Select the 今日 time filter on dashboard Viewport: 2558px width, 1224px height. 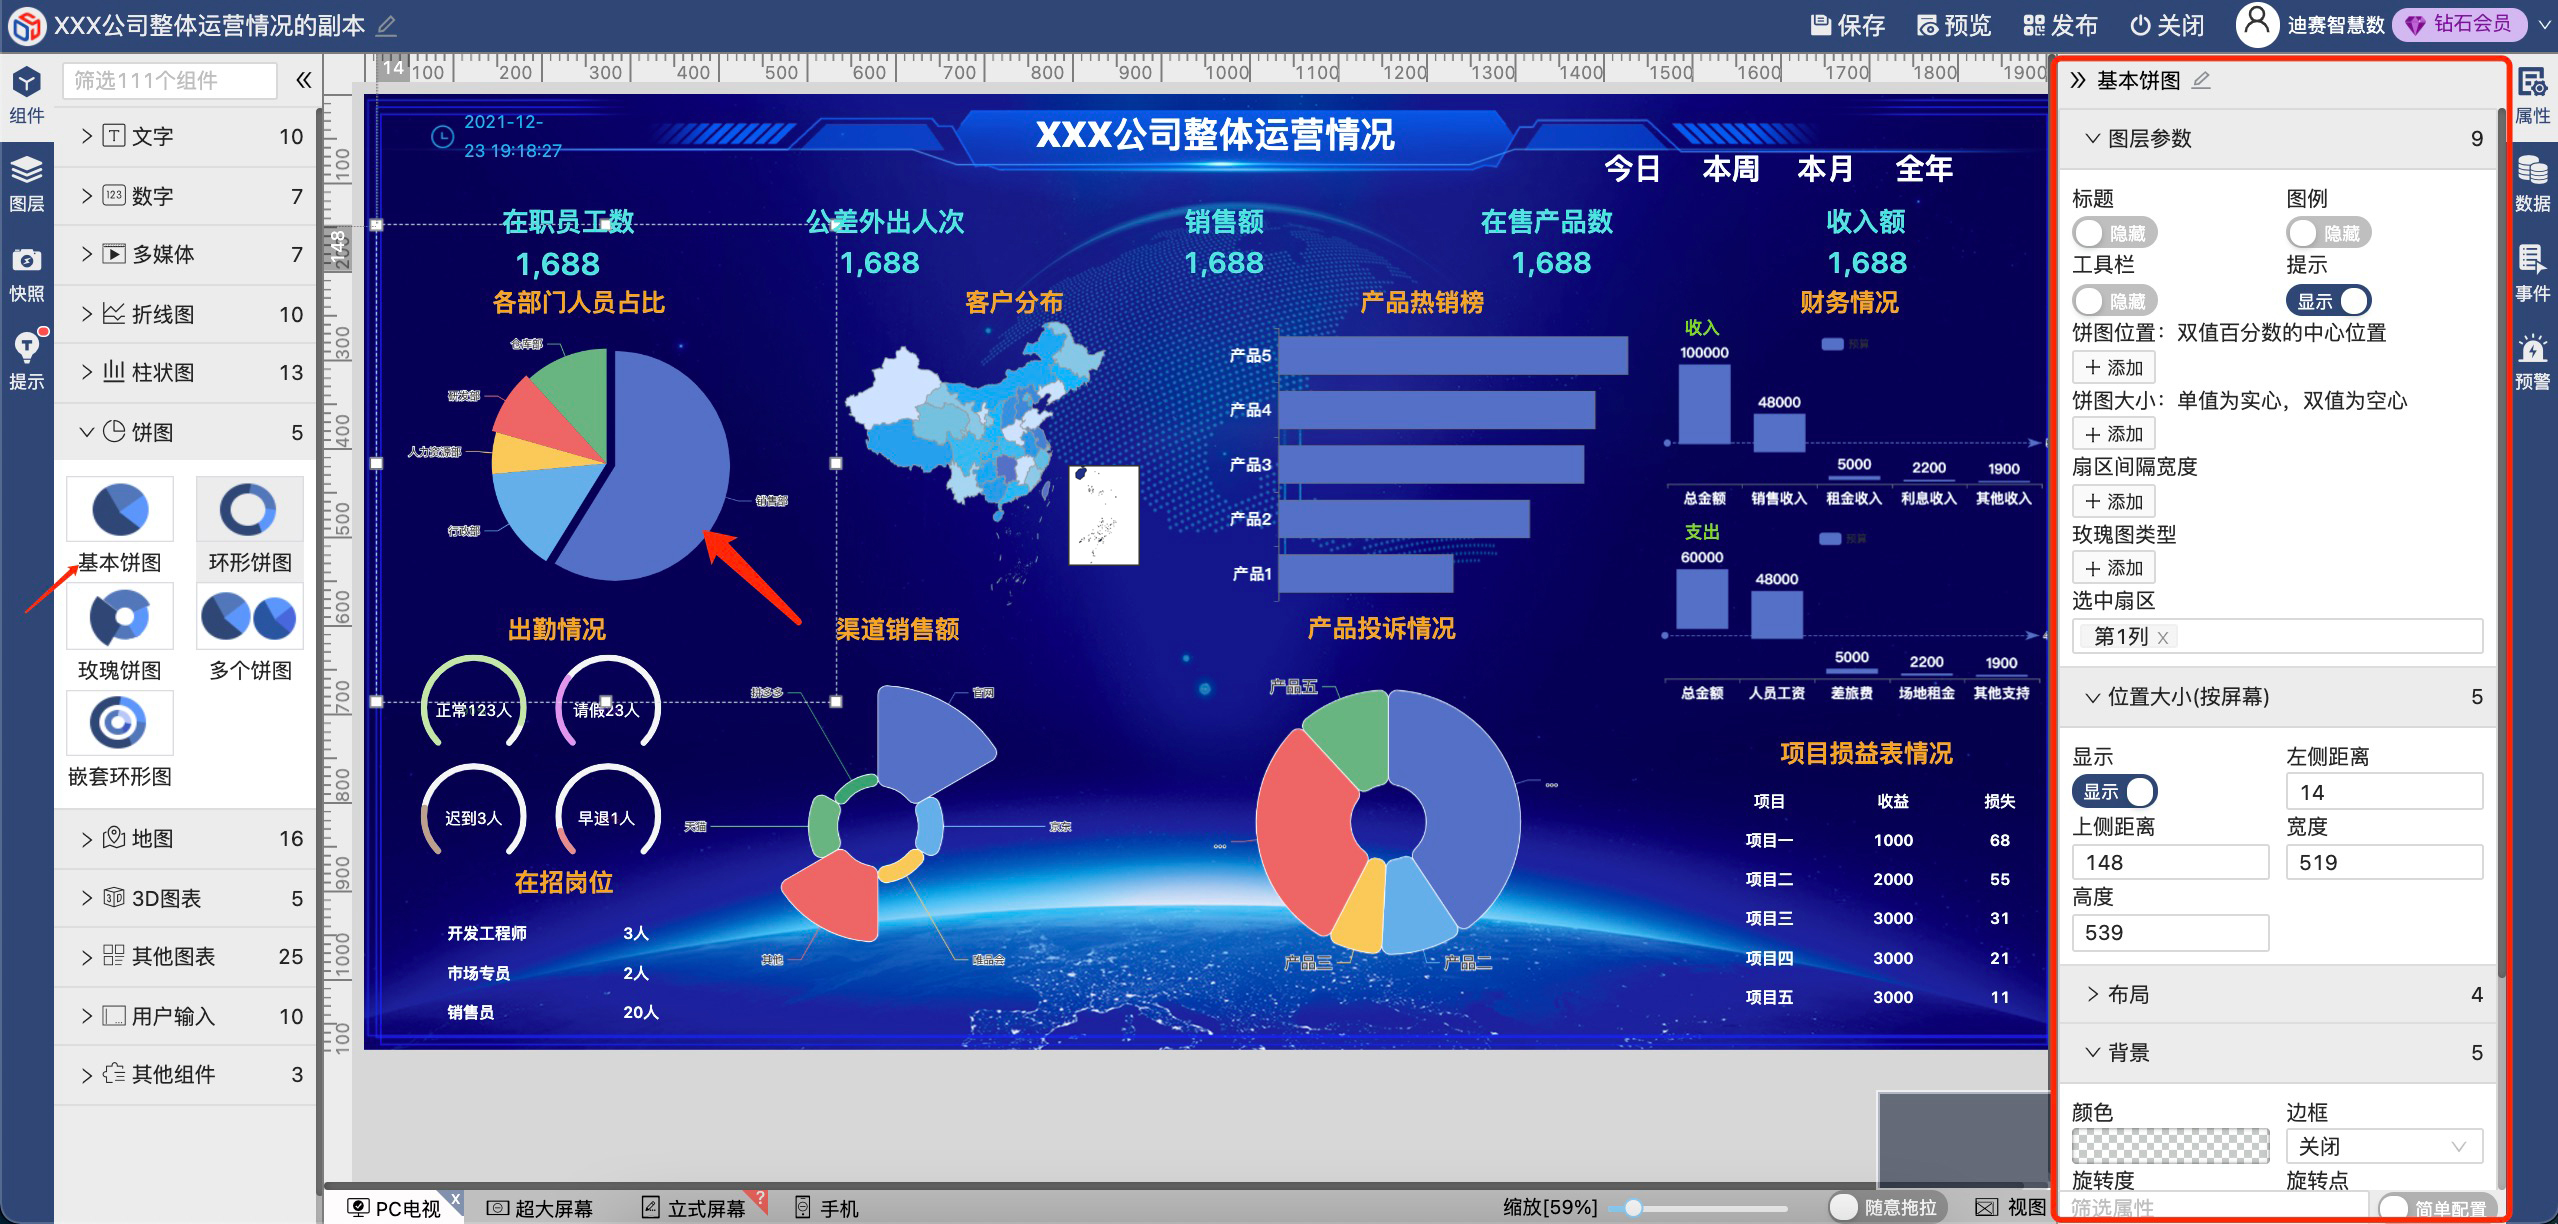pos(1633,168)
